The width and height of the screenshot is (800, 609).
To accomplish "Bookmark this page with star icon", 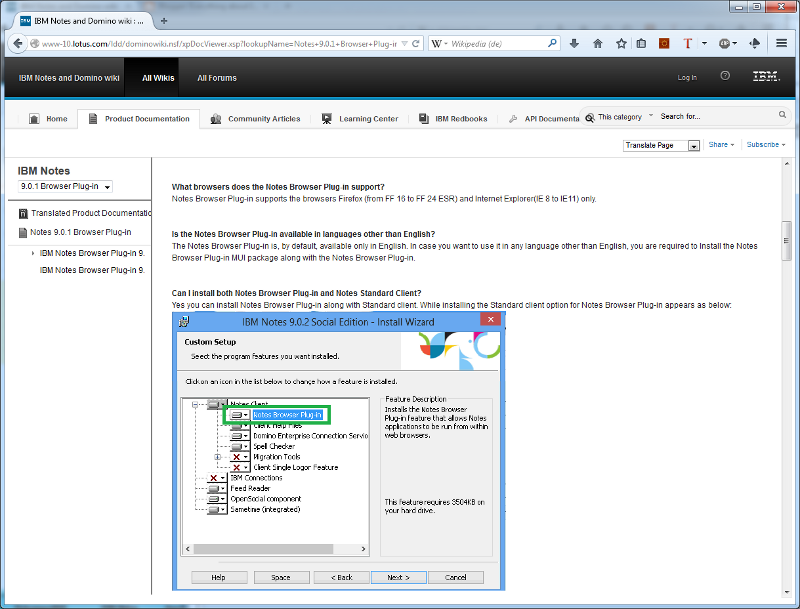I will [x=621, y=44].
